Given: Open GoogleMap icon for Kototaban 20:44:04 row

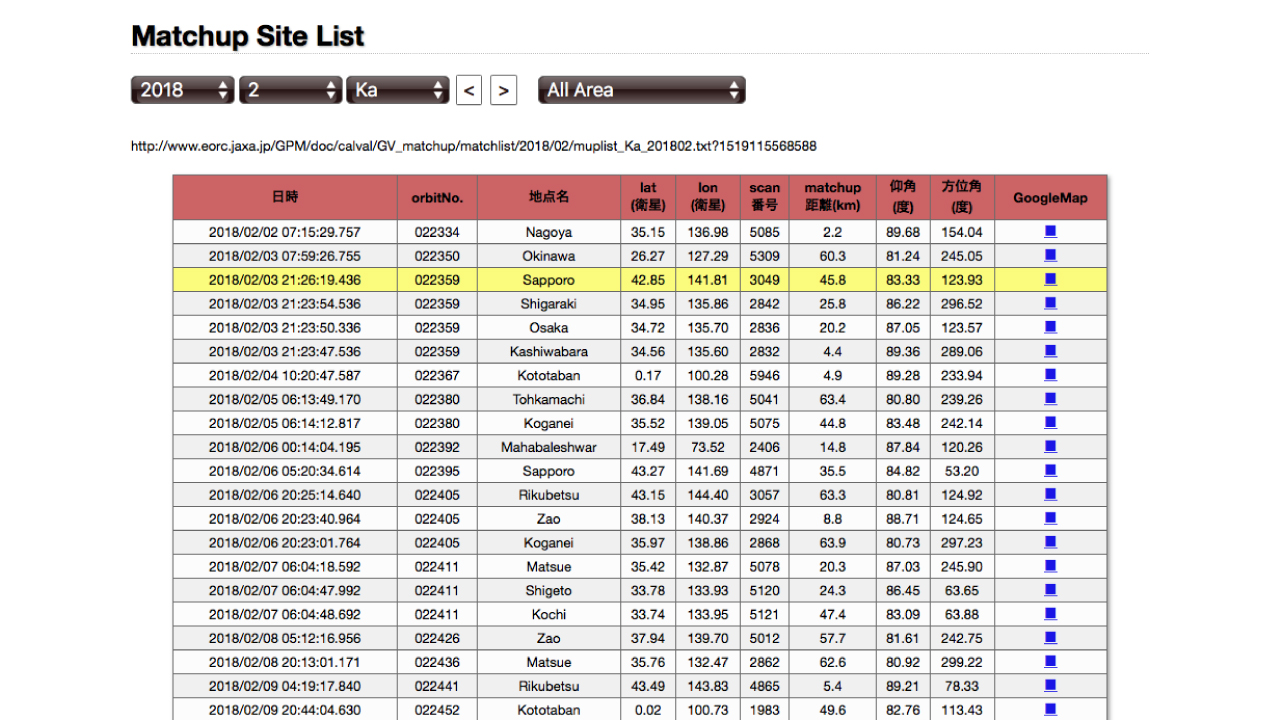Looking at the screenshot, I should [1050, 709].
